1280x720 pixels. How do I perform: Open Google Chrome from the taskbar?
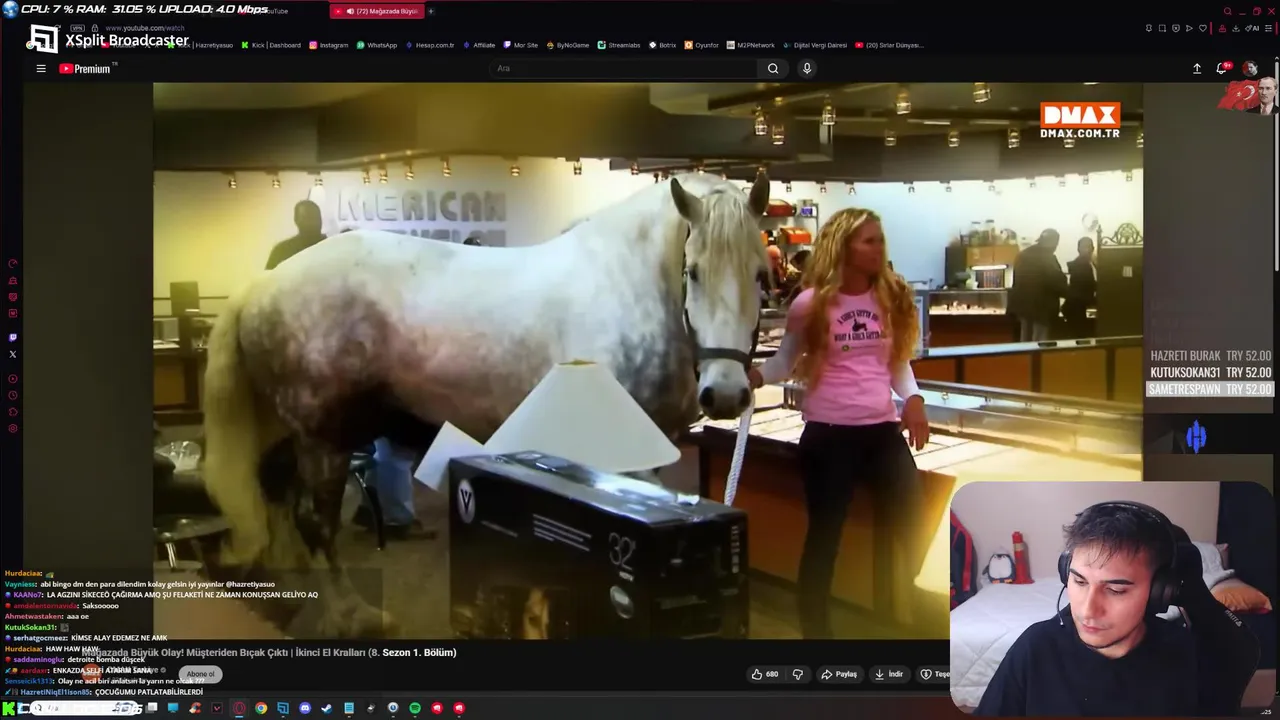[261, 708]
